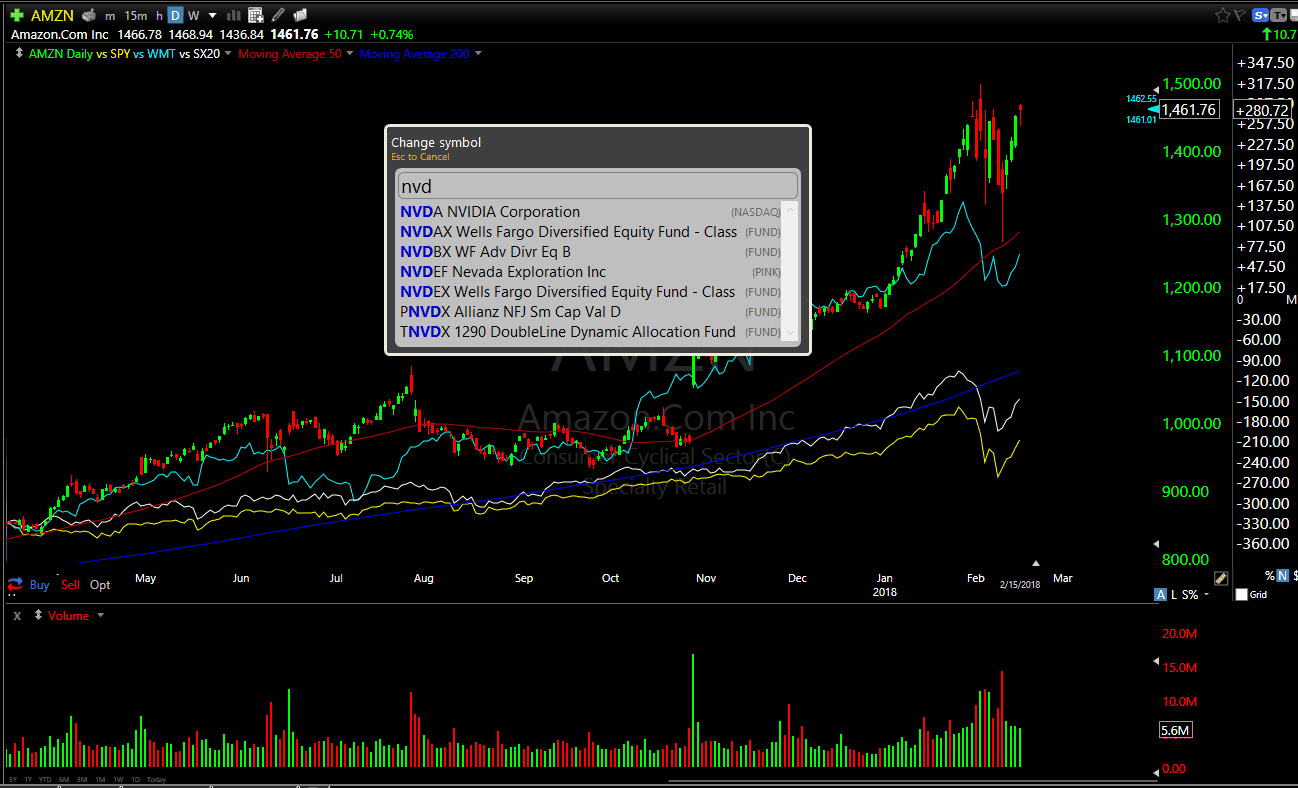Enable the Grid checkbox
This screenshot has height=788, width=1298.
[1242, 595]
